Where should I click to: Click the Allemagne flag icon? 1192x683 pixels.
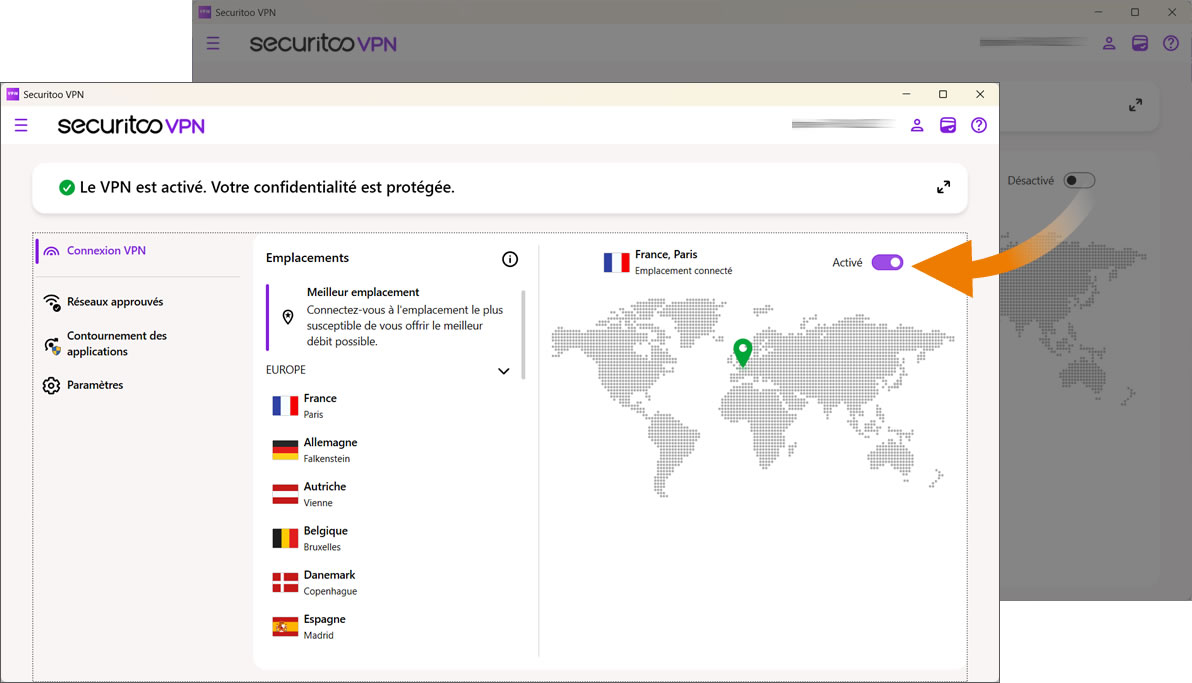coord(285,450)
